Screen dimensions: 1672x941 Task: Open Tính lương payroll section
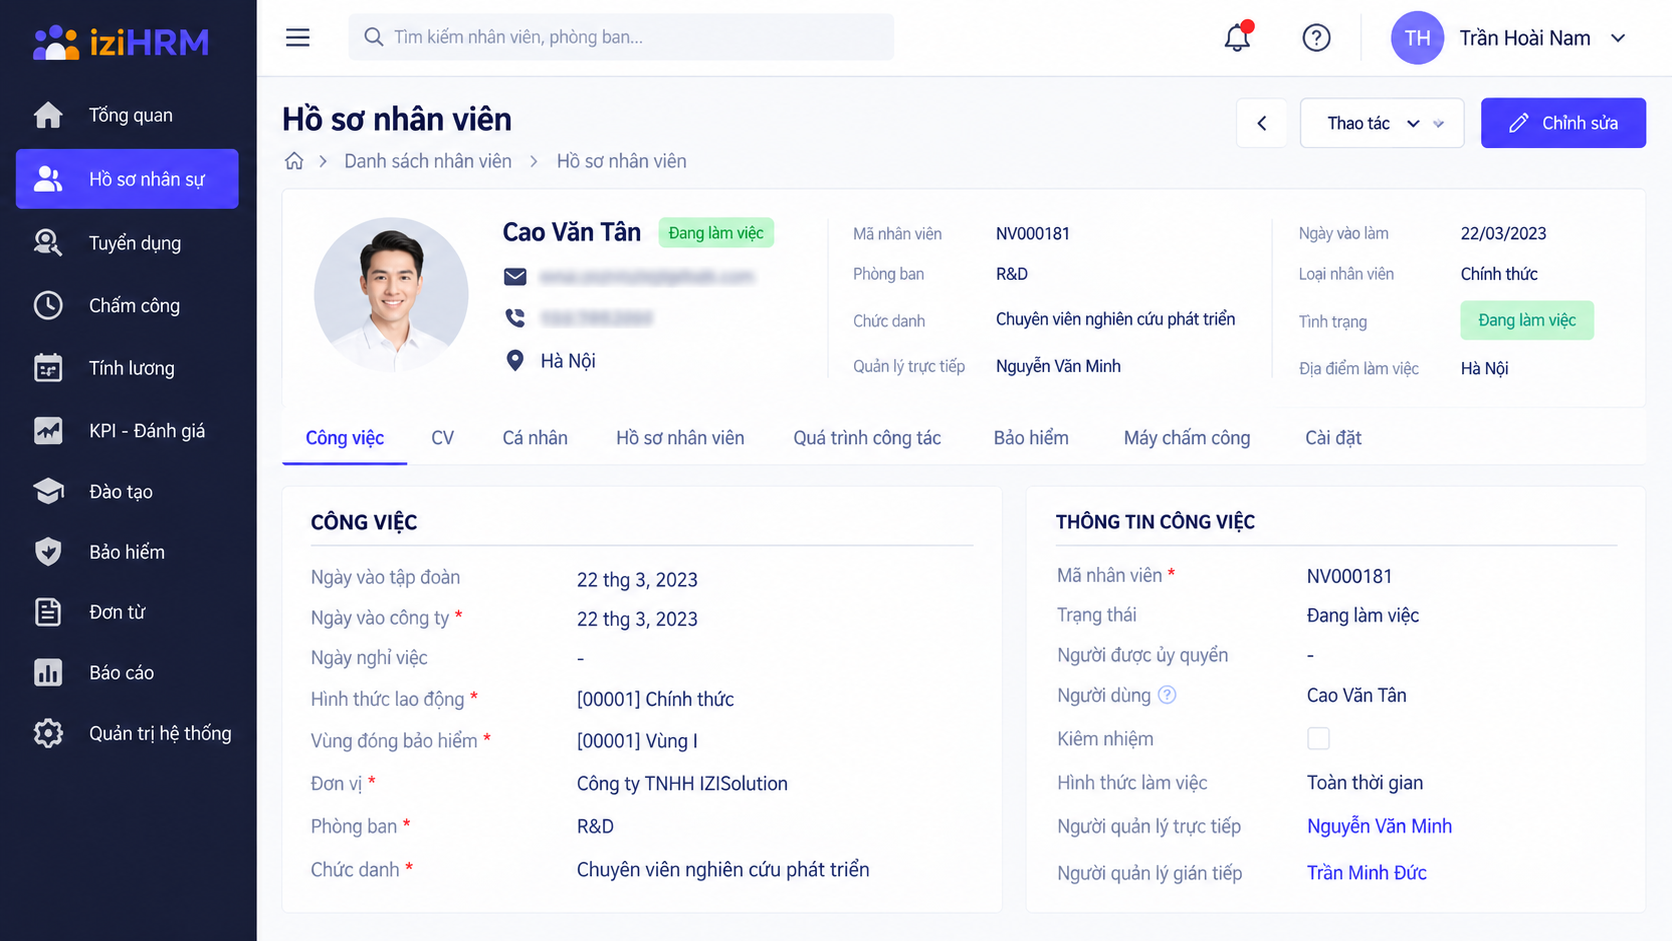tap(127, 368)
